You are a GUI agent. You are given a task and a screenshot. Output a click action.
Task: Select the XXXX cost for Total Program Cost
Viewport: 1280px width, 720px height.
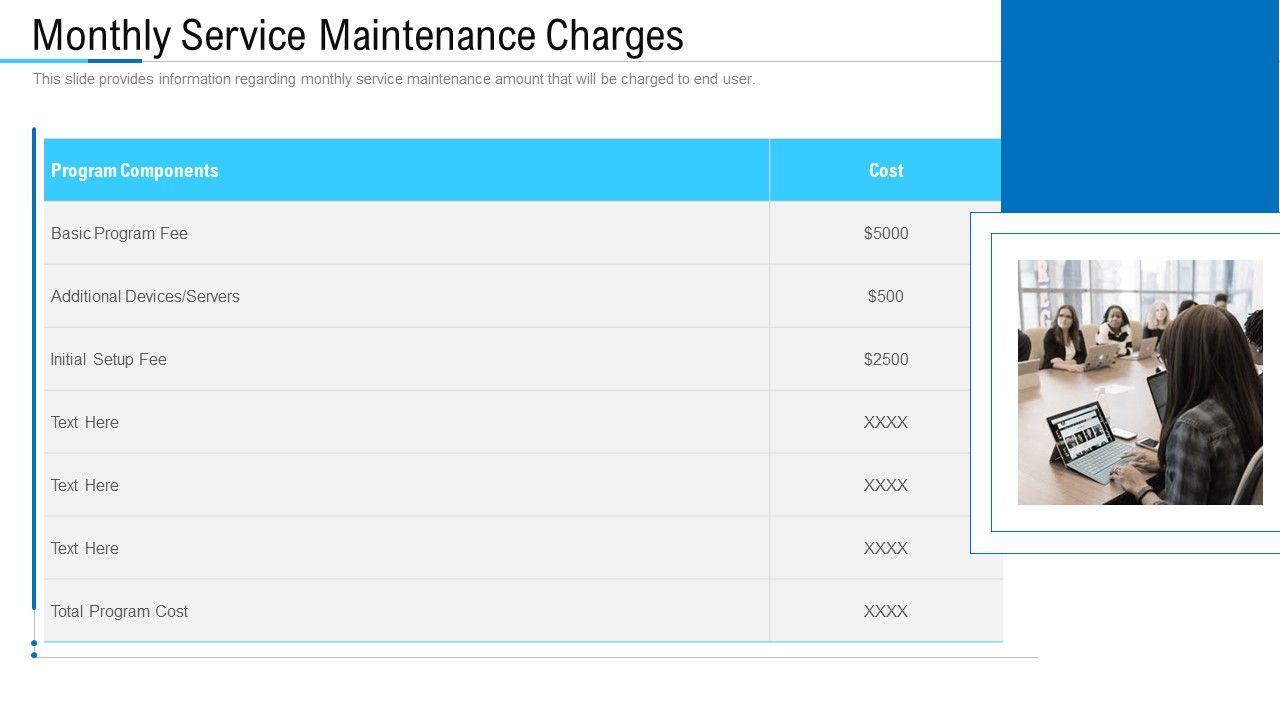coord(886,612)
